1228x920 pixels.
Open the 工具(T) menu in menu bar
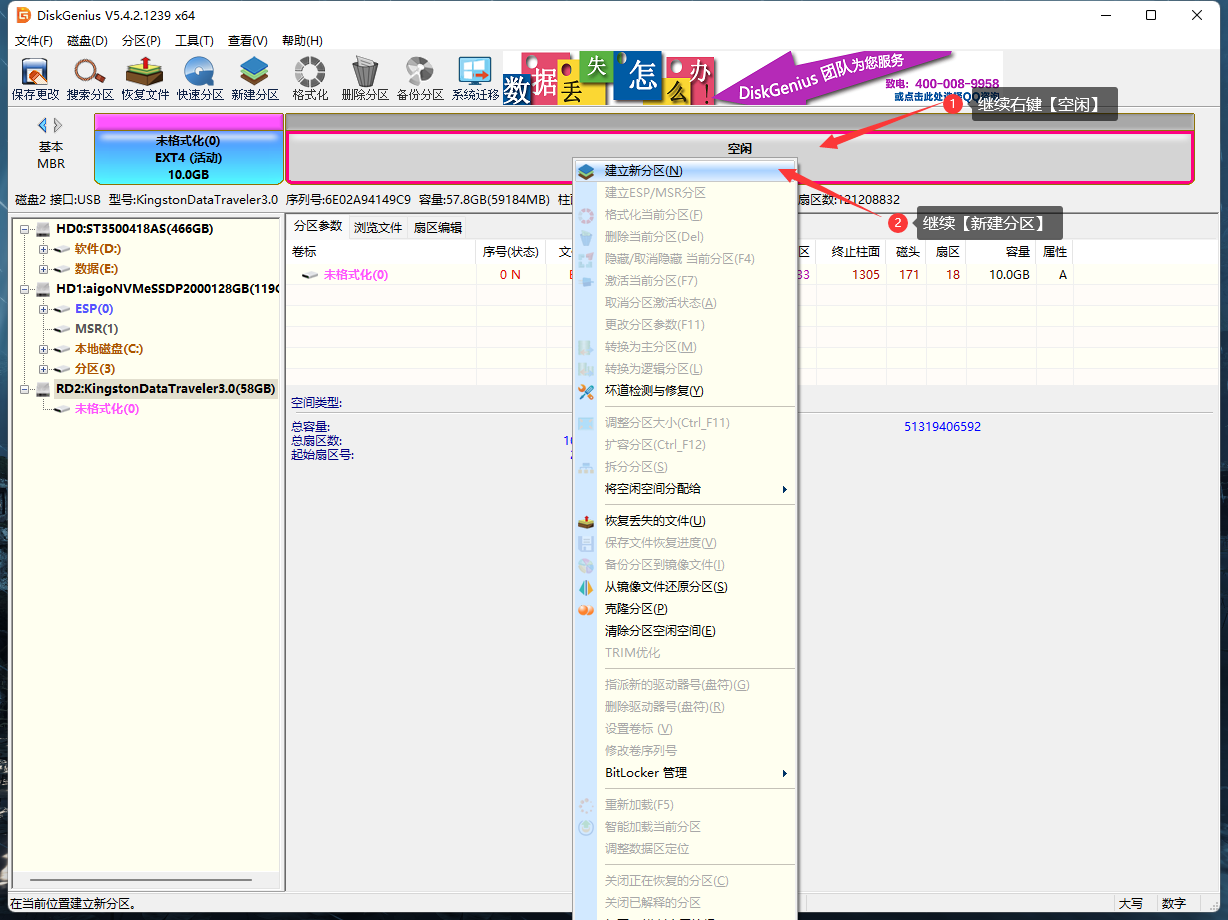194,41
